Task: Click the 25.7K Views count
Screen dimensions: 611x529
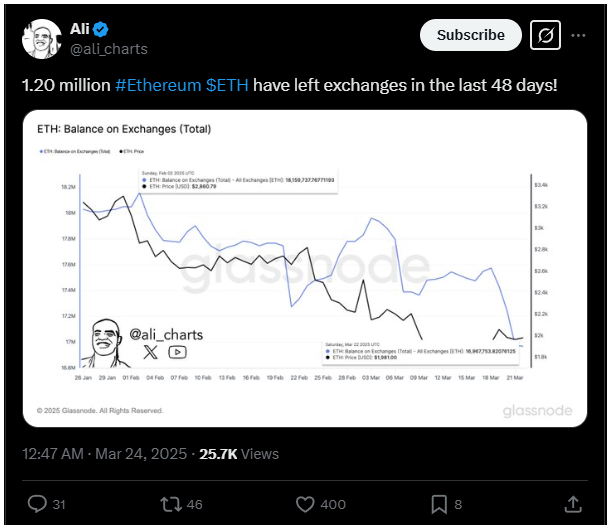Action: 239,454
